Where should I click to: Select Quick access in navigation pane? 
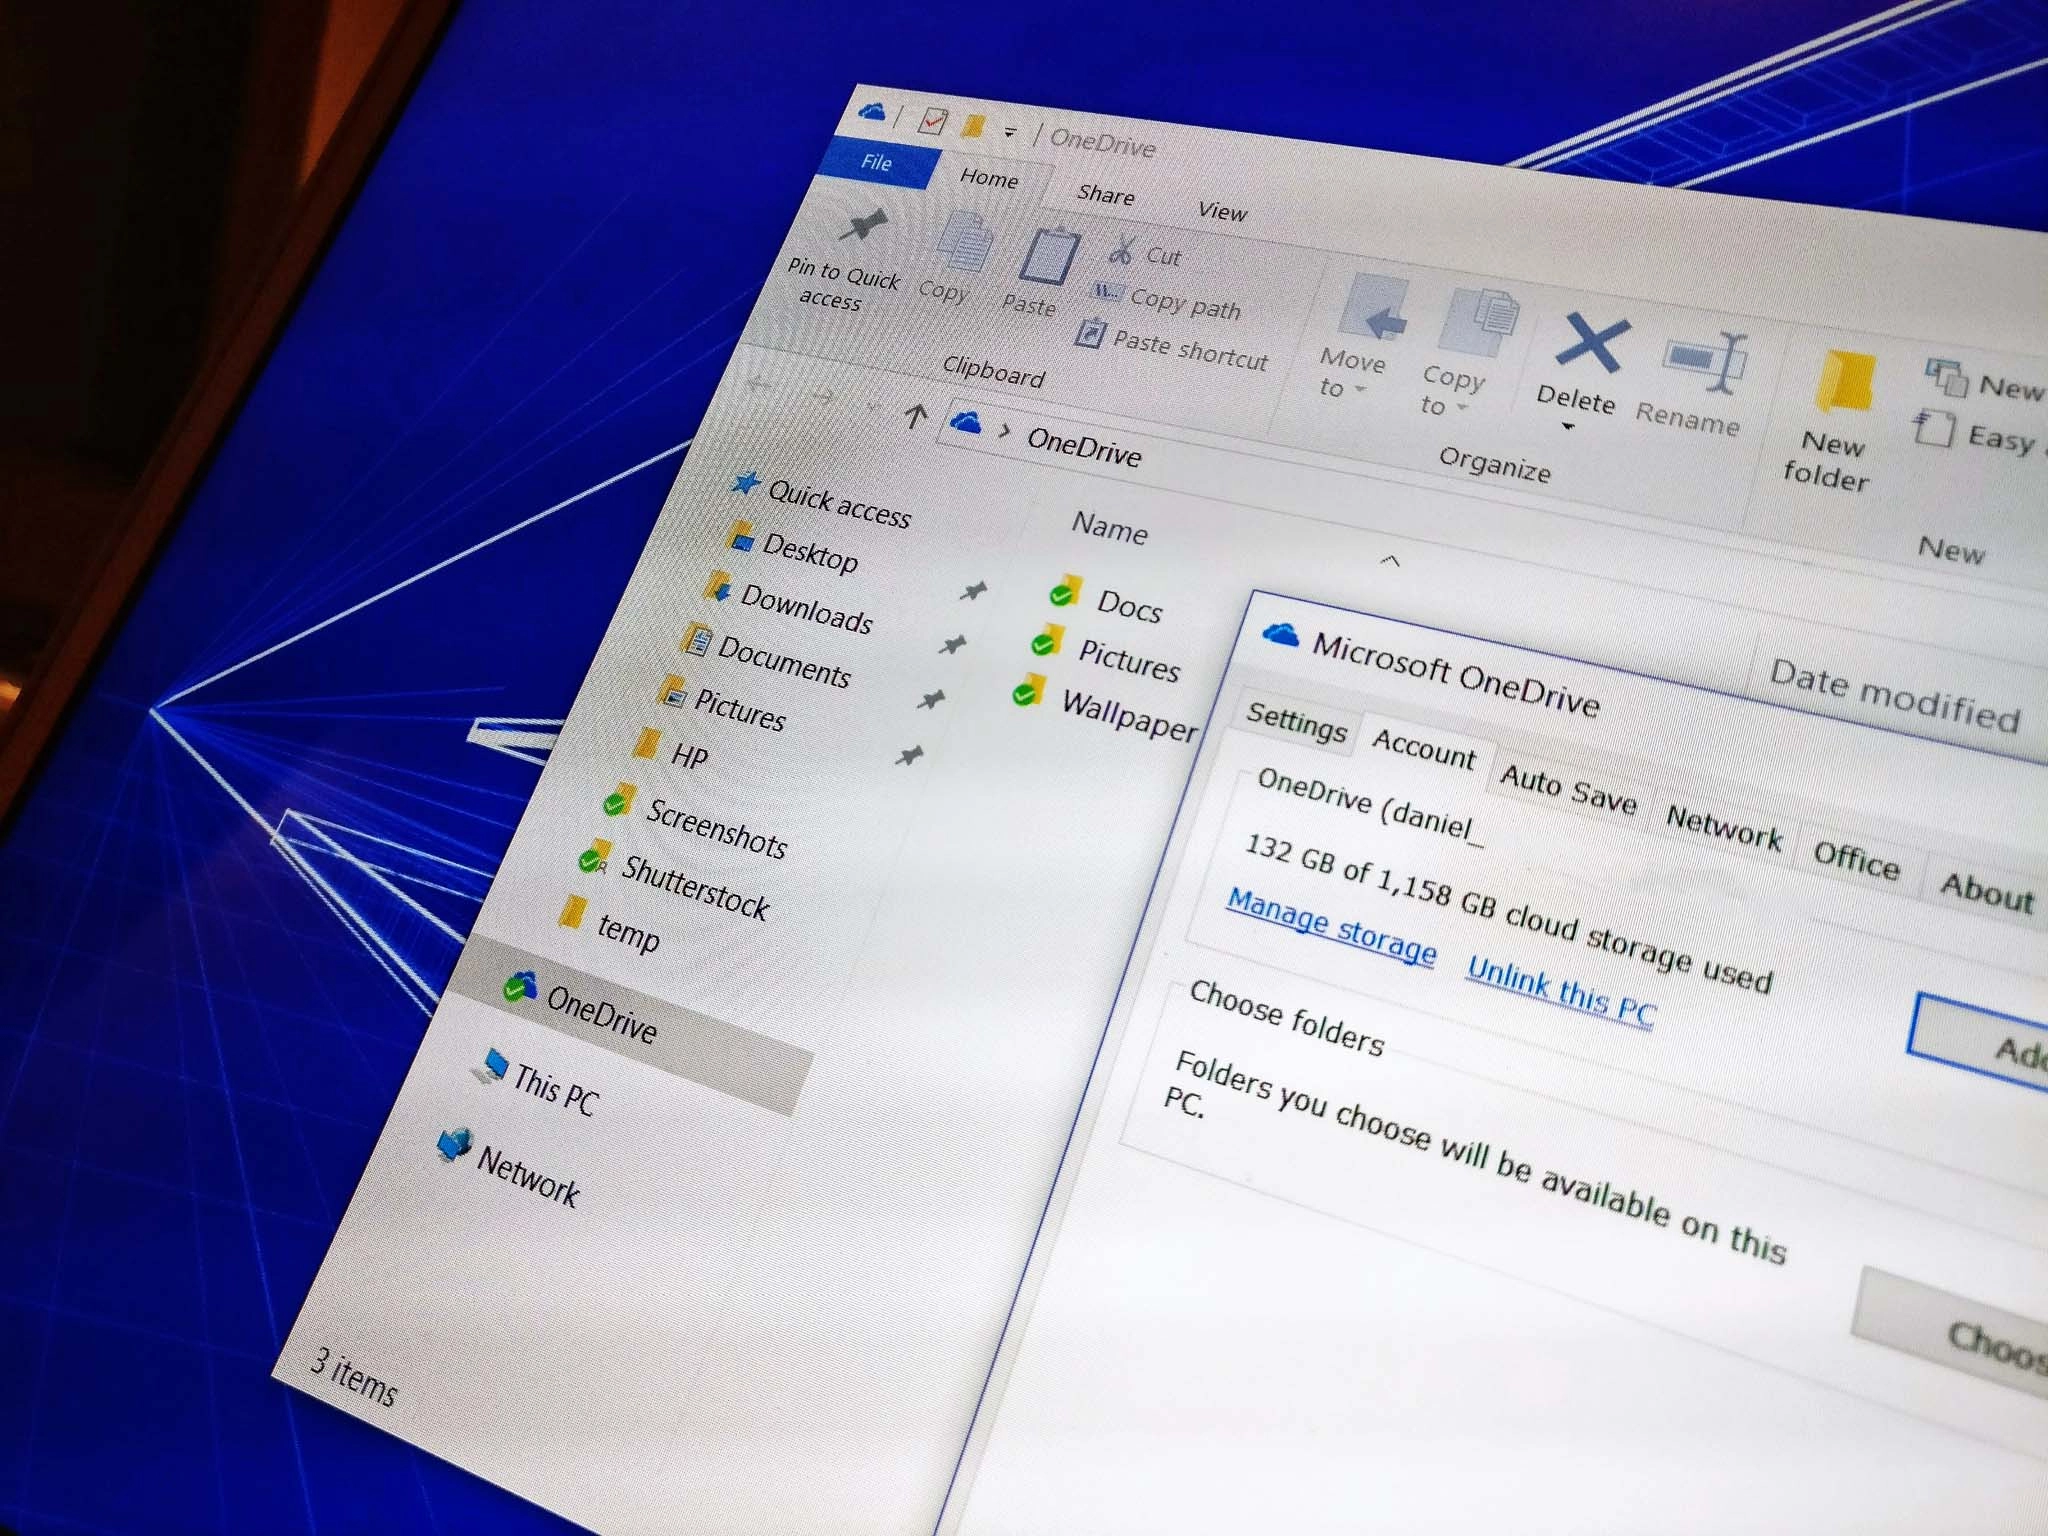[821, 500]
